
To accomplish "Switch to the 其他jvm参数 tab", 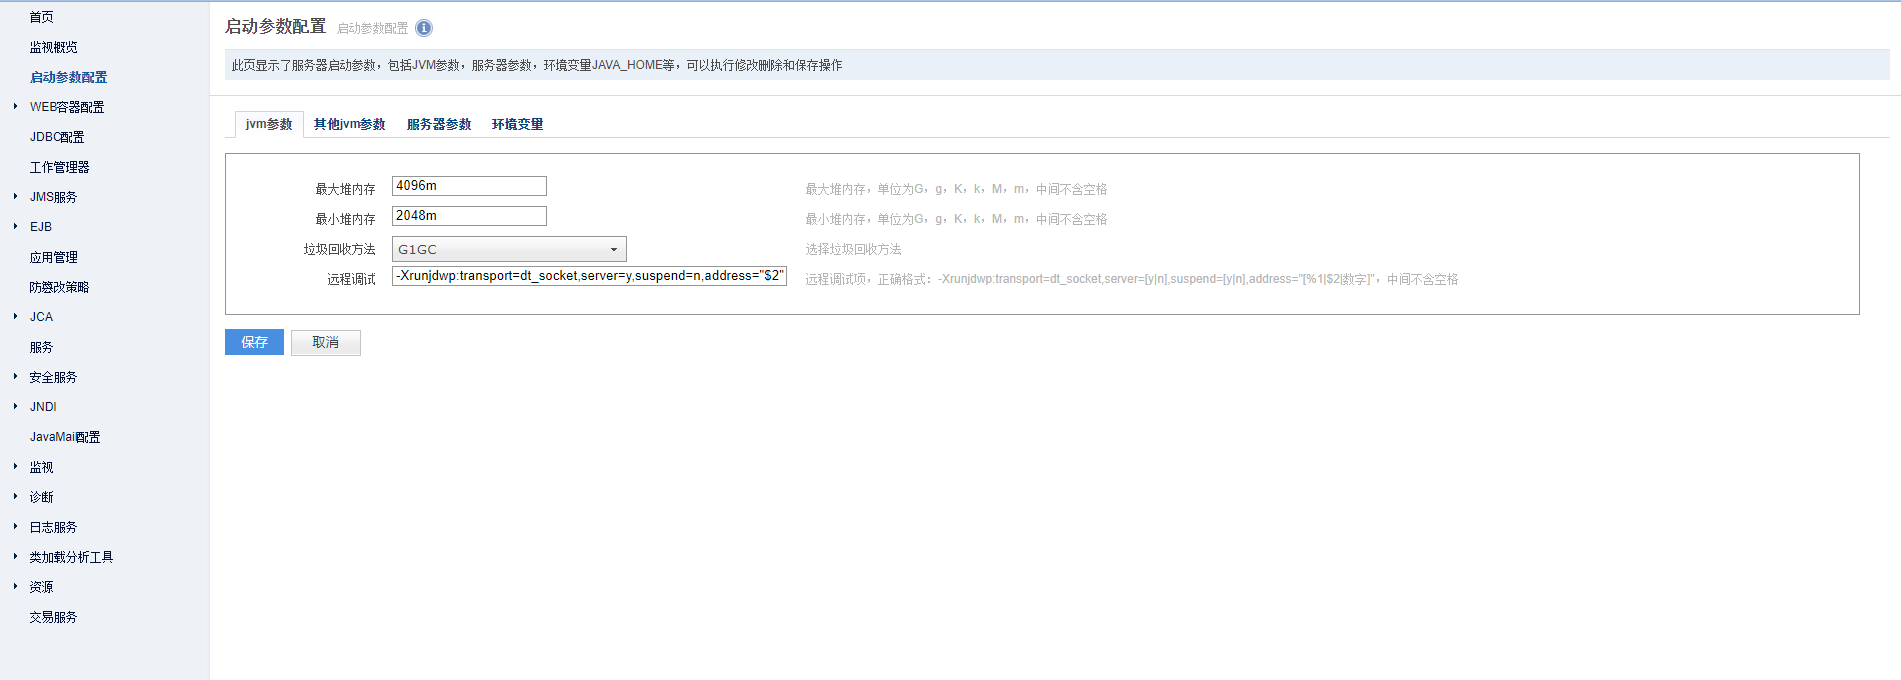I will pyautogui.click(x=349, y=124).
